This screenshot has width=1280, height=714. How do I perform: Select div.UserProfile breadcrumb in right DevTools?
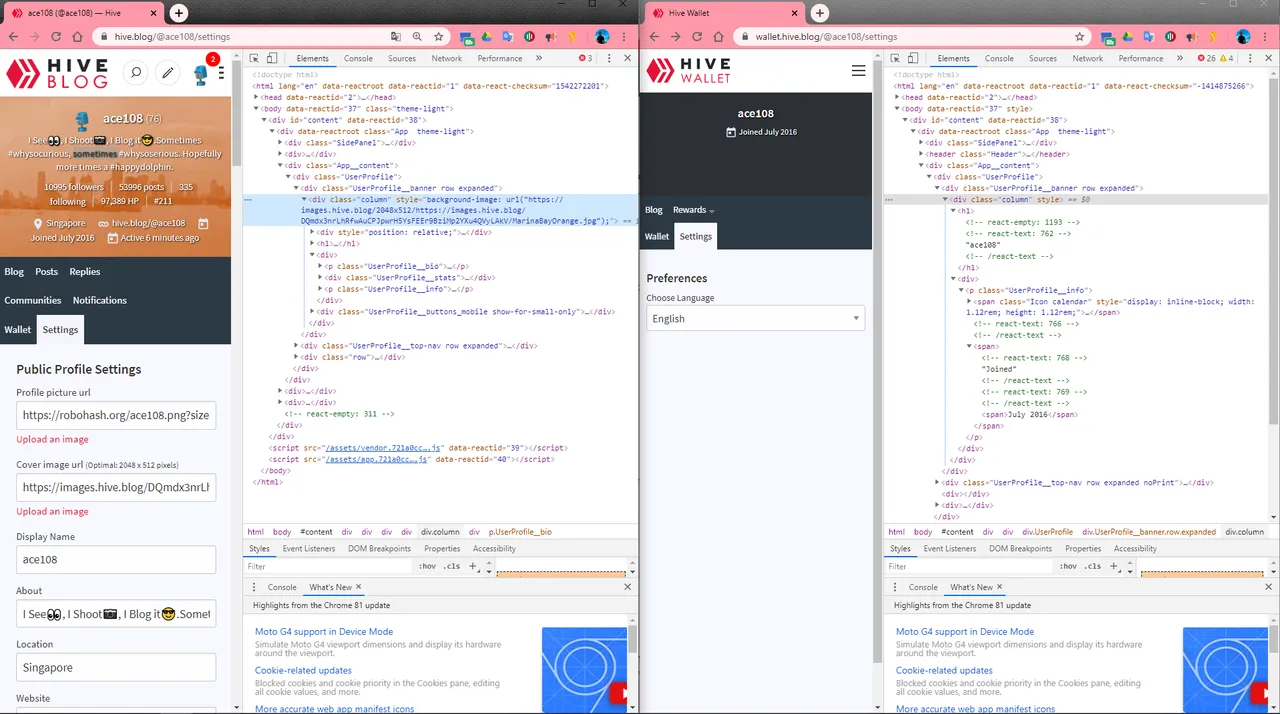pos(1047,532)
